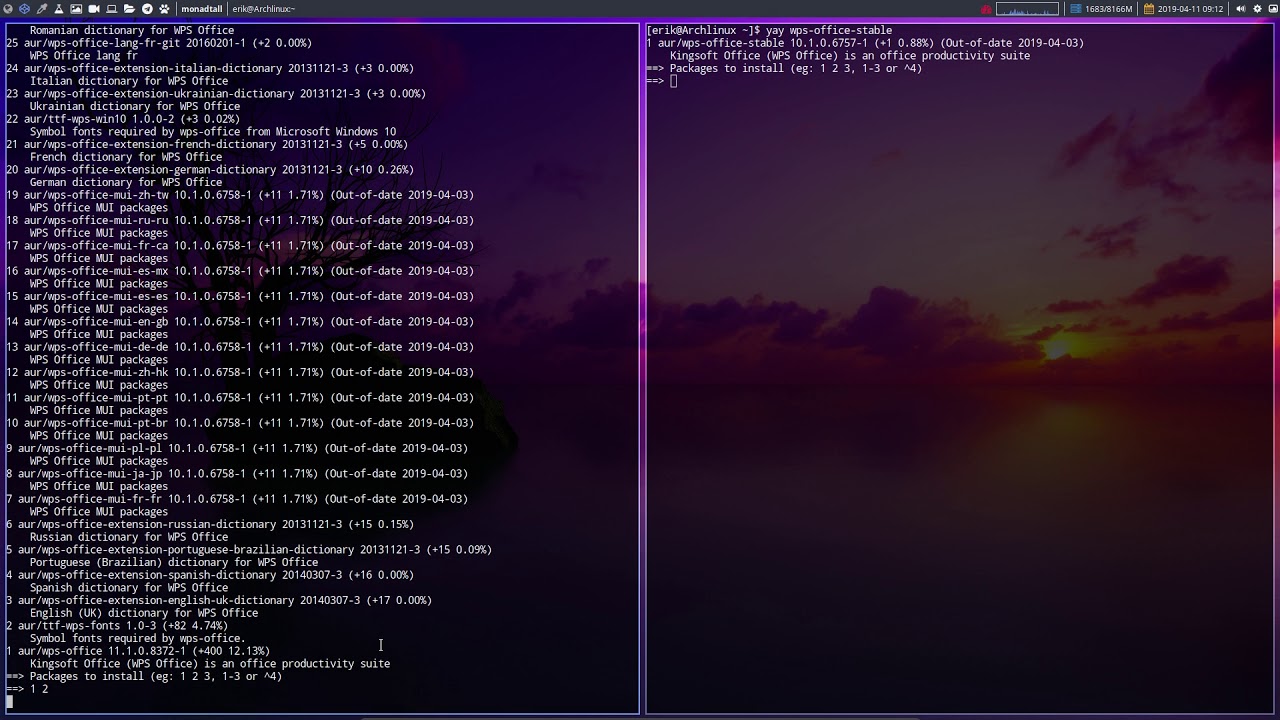
Task: Open the folder workspace icon
Action: pos(129,9)
